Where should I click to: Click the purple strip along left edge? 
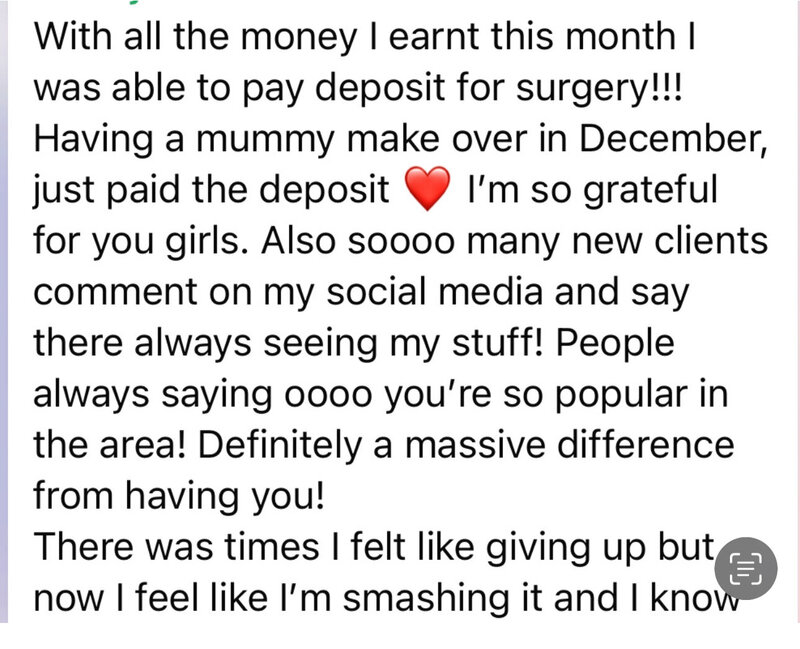coord(4,311)
